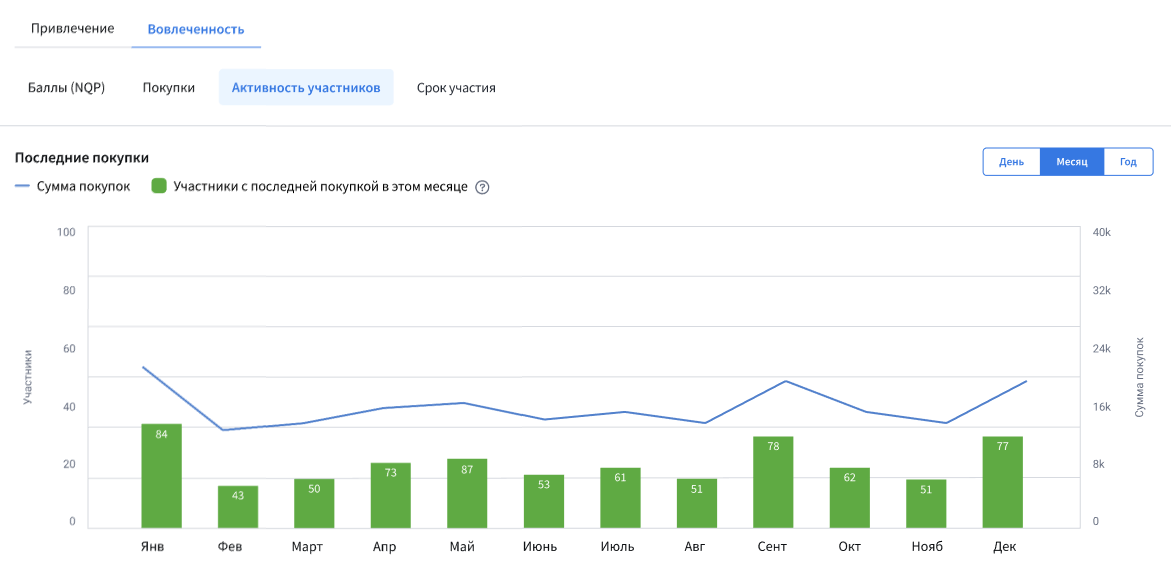Click the September bar labeled 78
The width and height of the screenshot is (1171, 568).
coord(773,482)
